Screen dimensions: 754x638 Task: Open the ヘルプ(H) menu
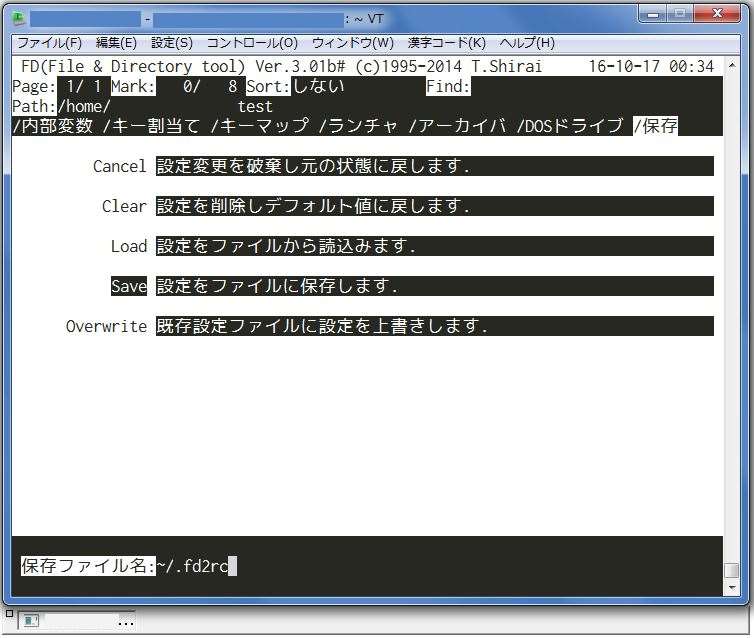tap(527, 43)
